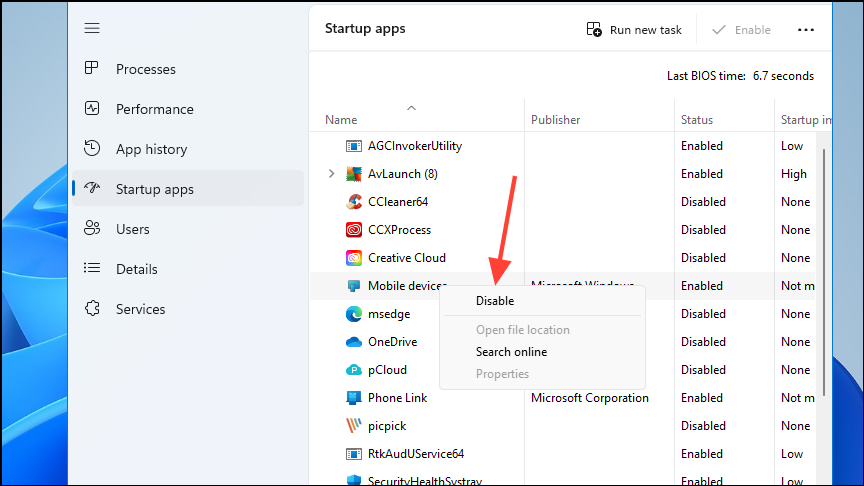
Task: Open Services via the gear icon
Action: [x=92, y=309]
